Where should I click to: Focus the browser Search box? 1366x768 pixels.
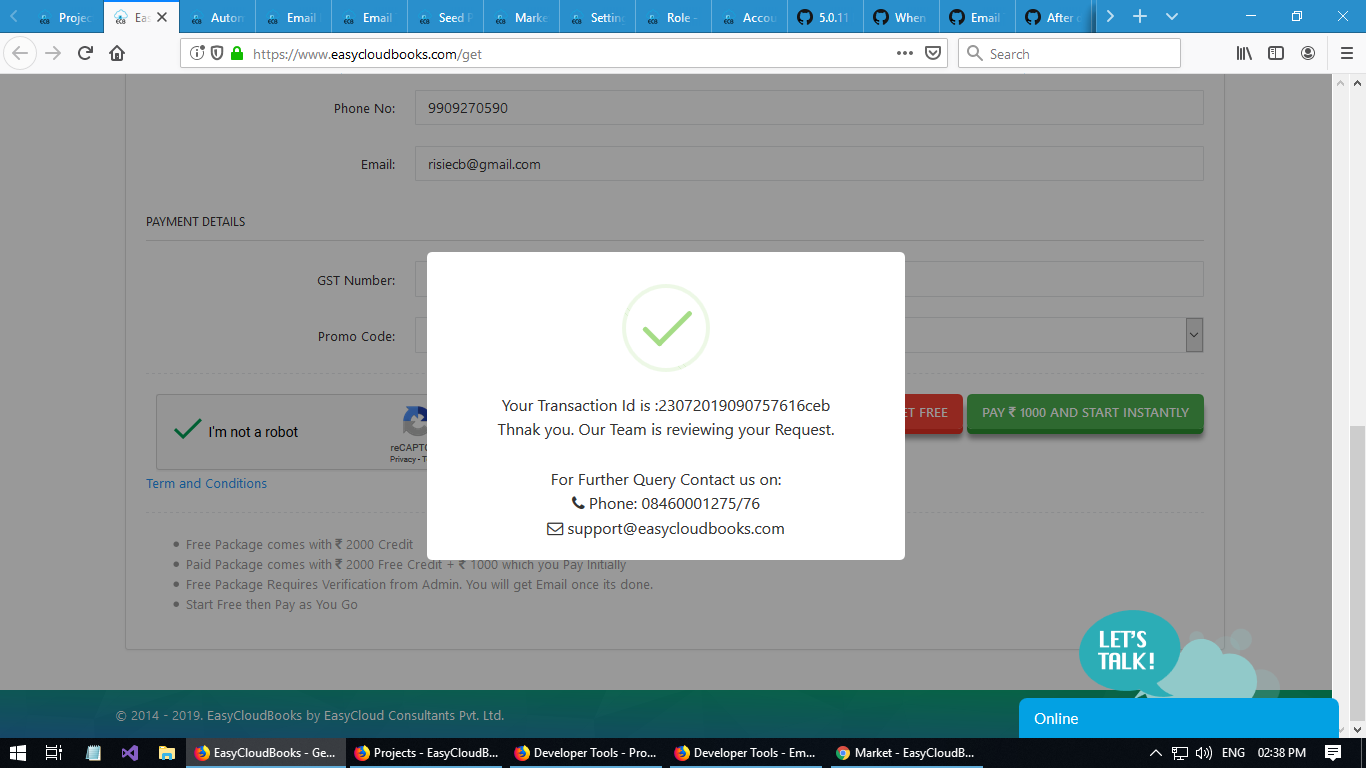[1069, 53]
